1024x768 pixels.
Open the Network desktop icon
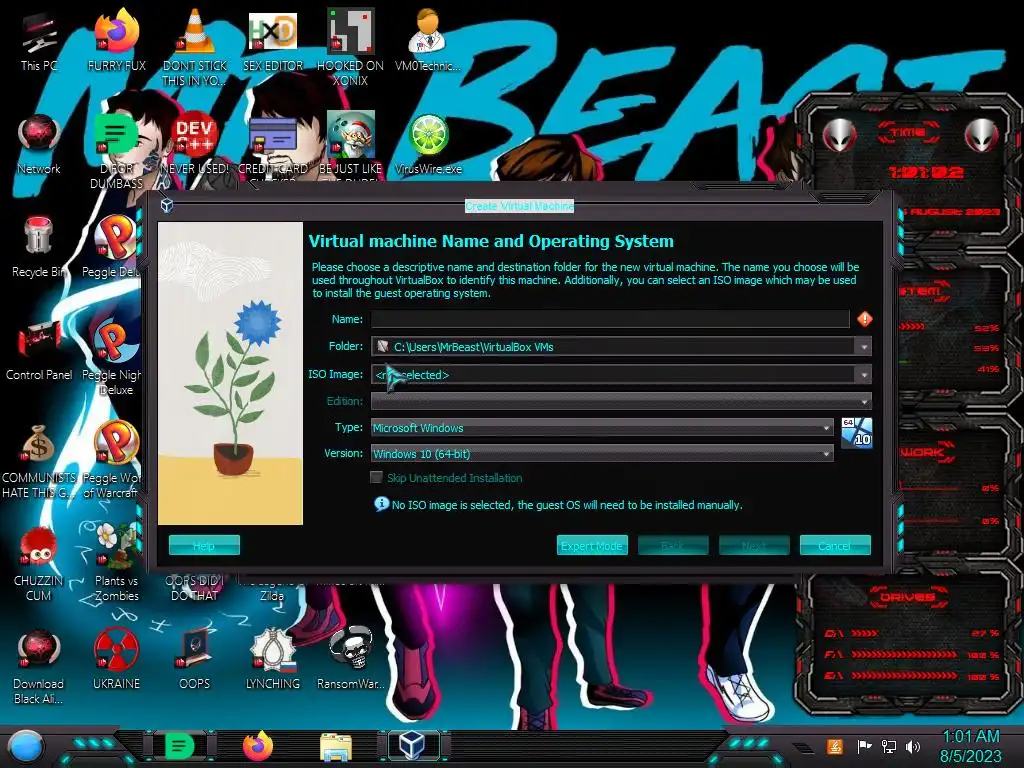(x=39, y=145)
